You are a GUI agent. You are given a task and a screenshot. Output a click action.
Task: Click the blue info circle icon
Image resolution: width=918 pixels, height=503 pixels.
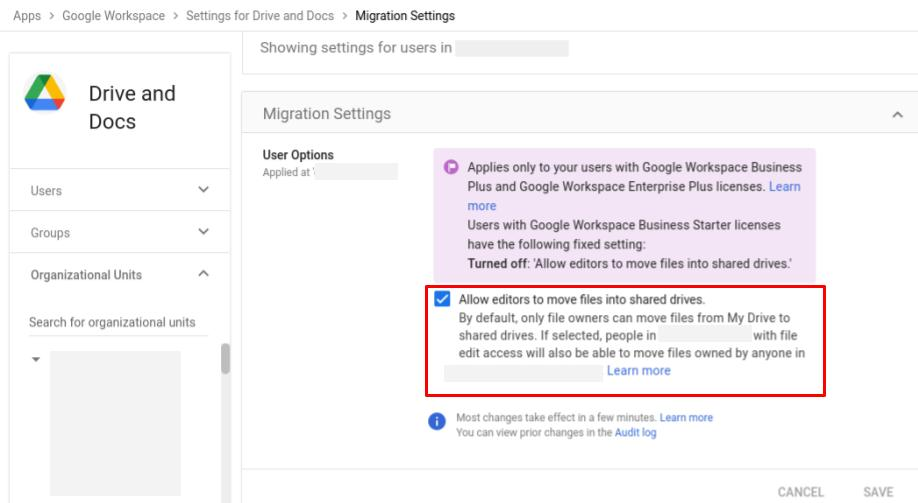point(437,421)
